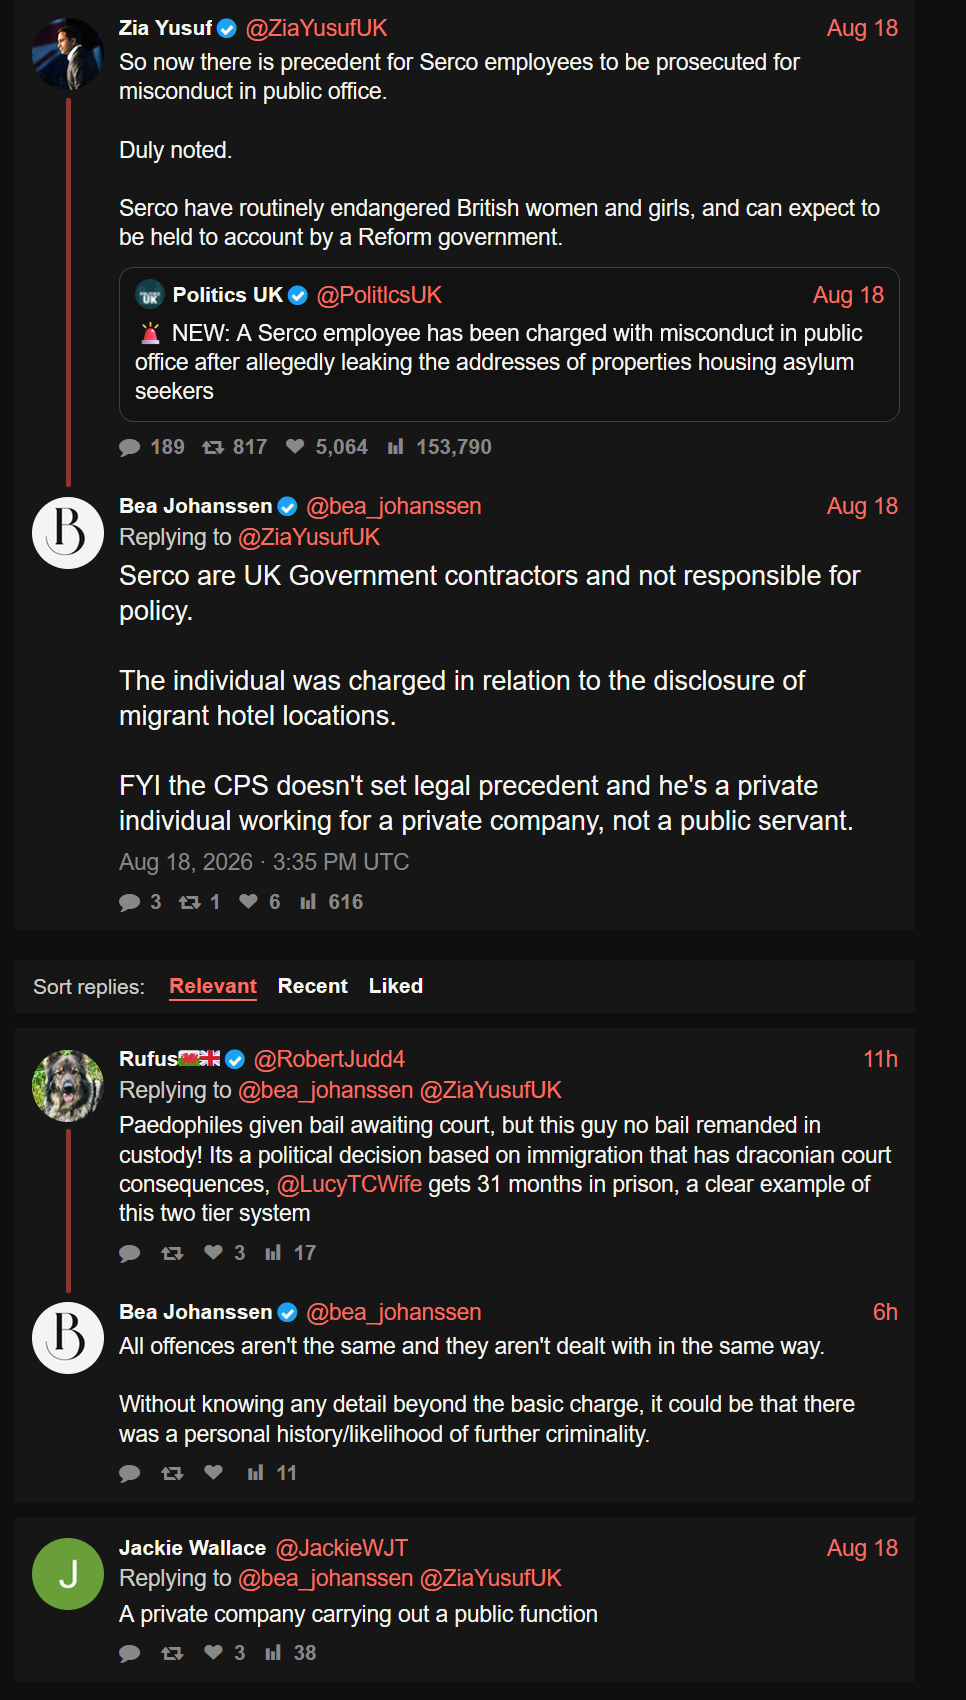The height and width of the screenshot is (1700, 966).
Task: Click heart icon with 5,064 likes
Action: pos(295,447)
